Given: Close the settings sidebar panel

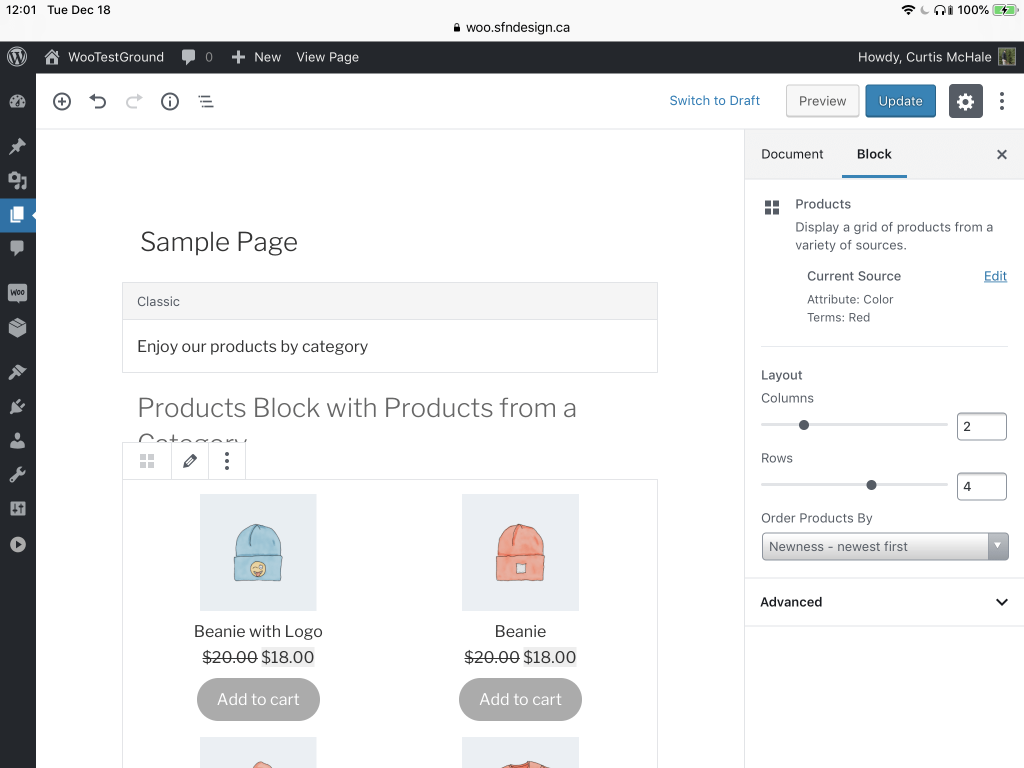Looking at the screenshot, I should (x=1001, y=155).
